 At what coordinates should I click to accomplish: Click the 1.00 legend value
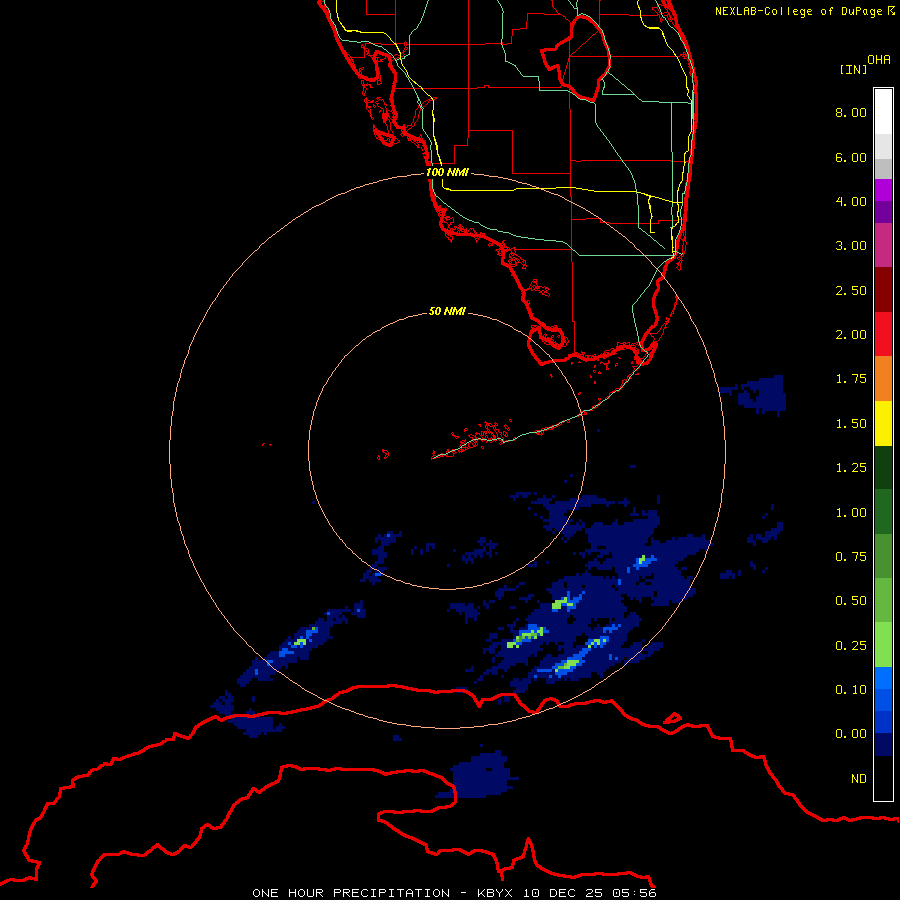tap(851, 513)
